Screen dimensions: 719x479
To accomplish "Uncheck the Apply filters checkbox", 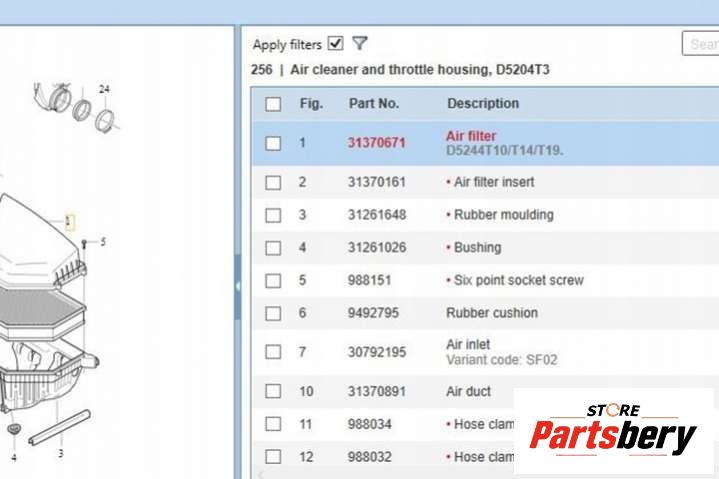I will 335,43.
